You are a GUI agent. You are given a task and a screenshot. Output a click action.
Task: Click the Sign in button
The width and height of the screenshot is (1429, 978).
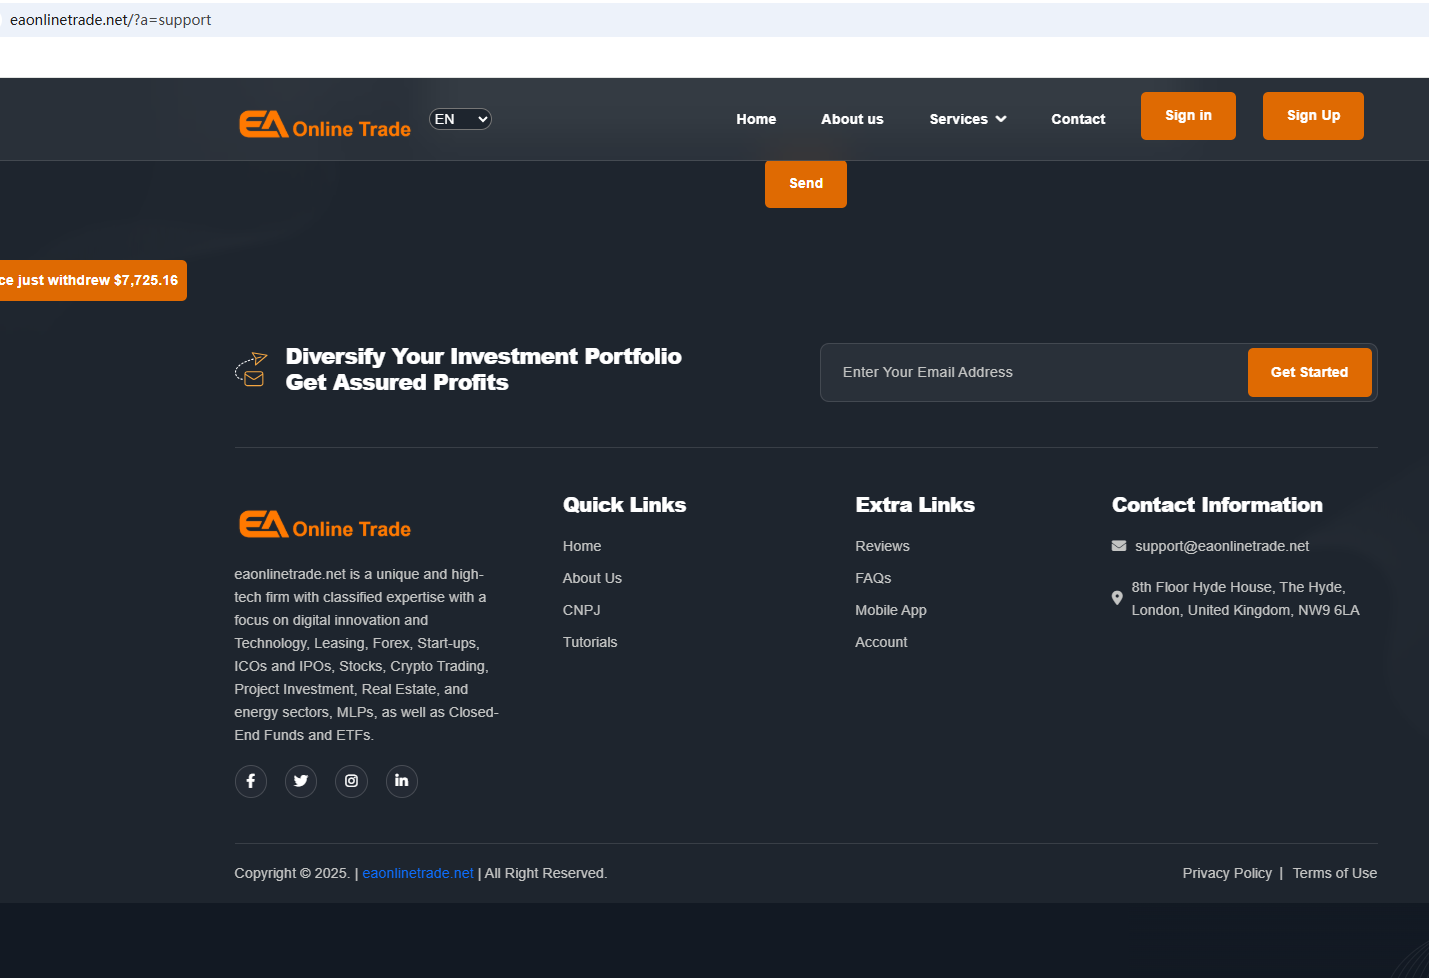click(x=1188, y=116)
